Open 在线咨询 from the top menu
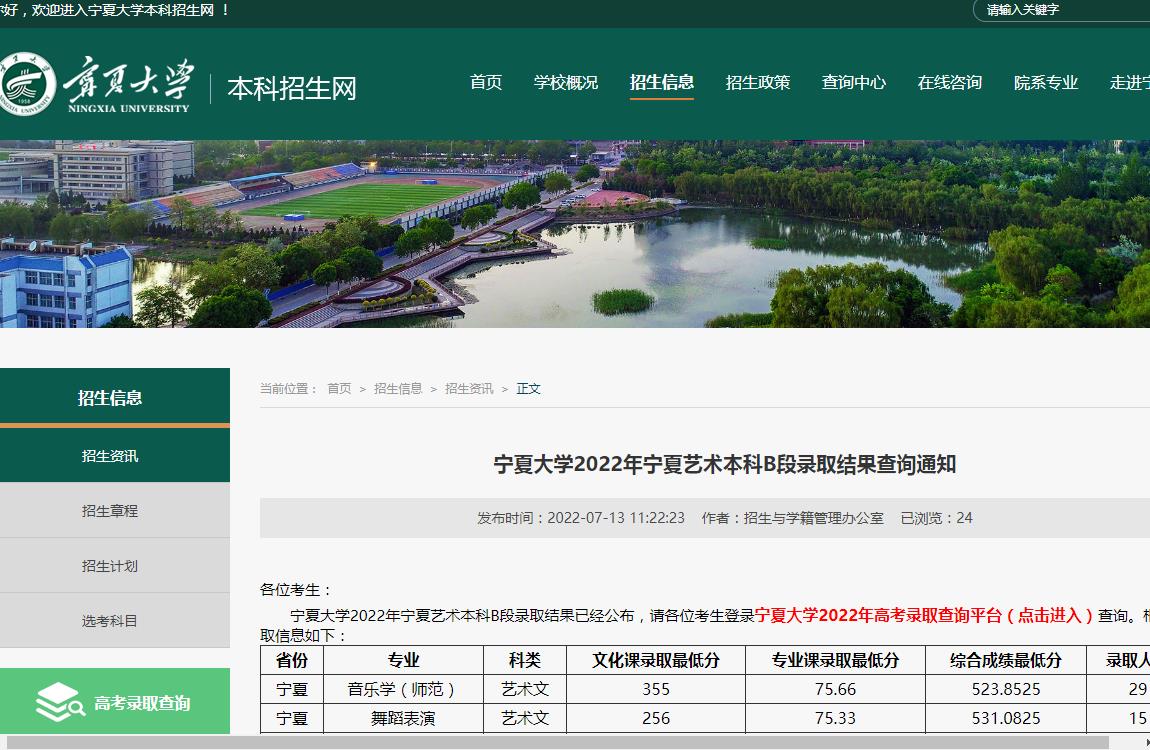 click(x=950, y=83)
